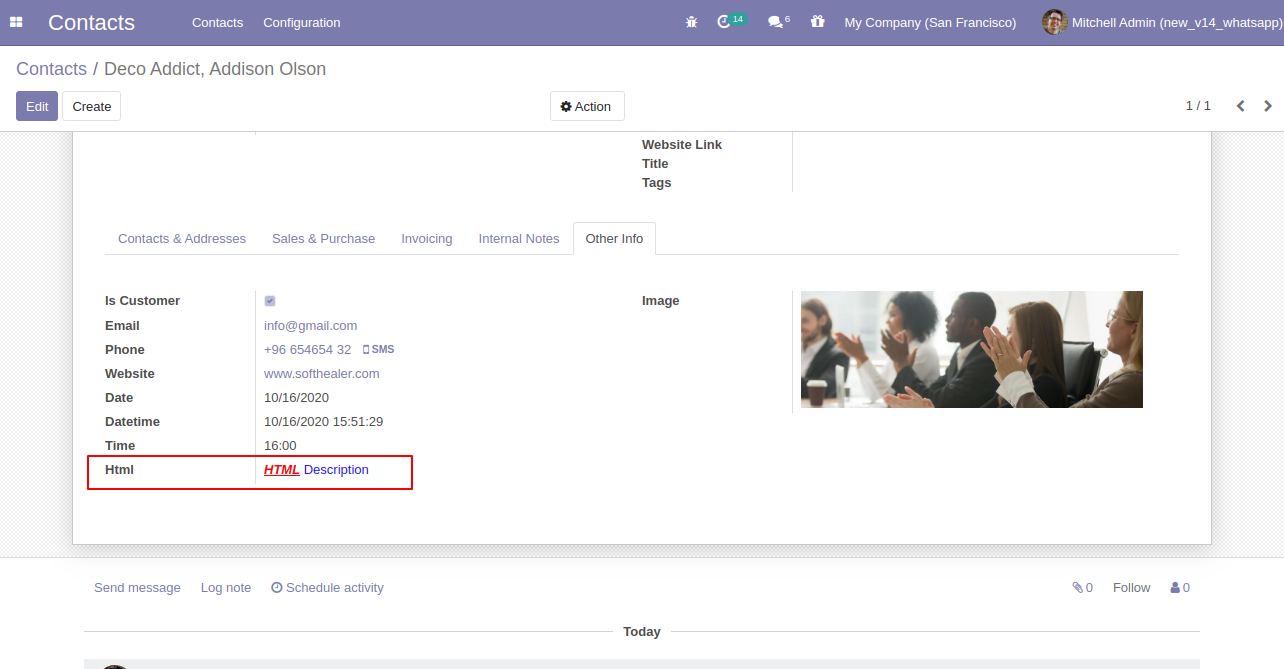
Task: Click the Image field label
Action: (660, 301)
